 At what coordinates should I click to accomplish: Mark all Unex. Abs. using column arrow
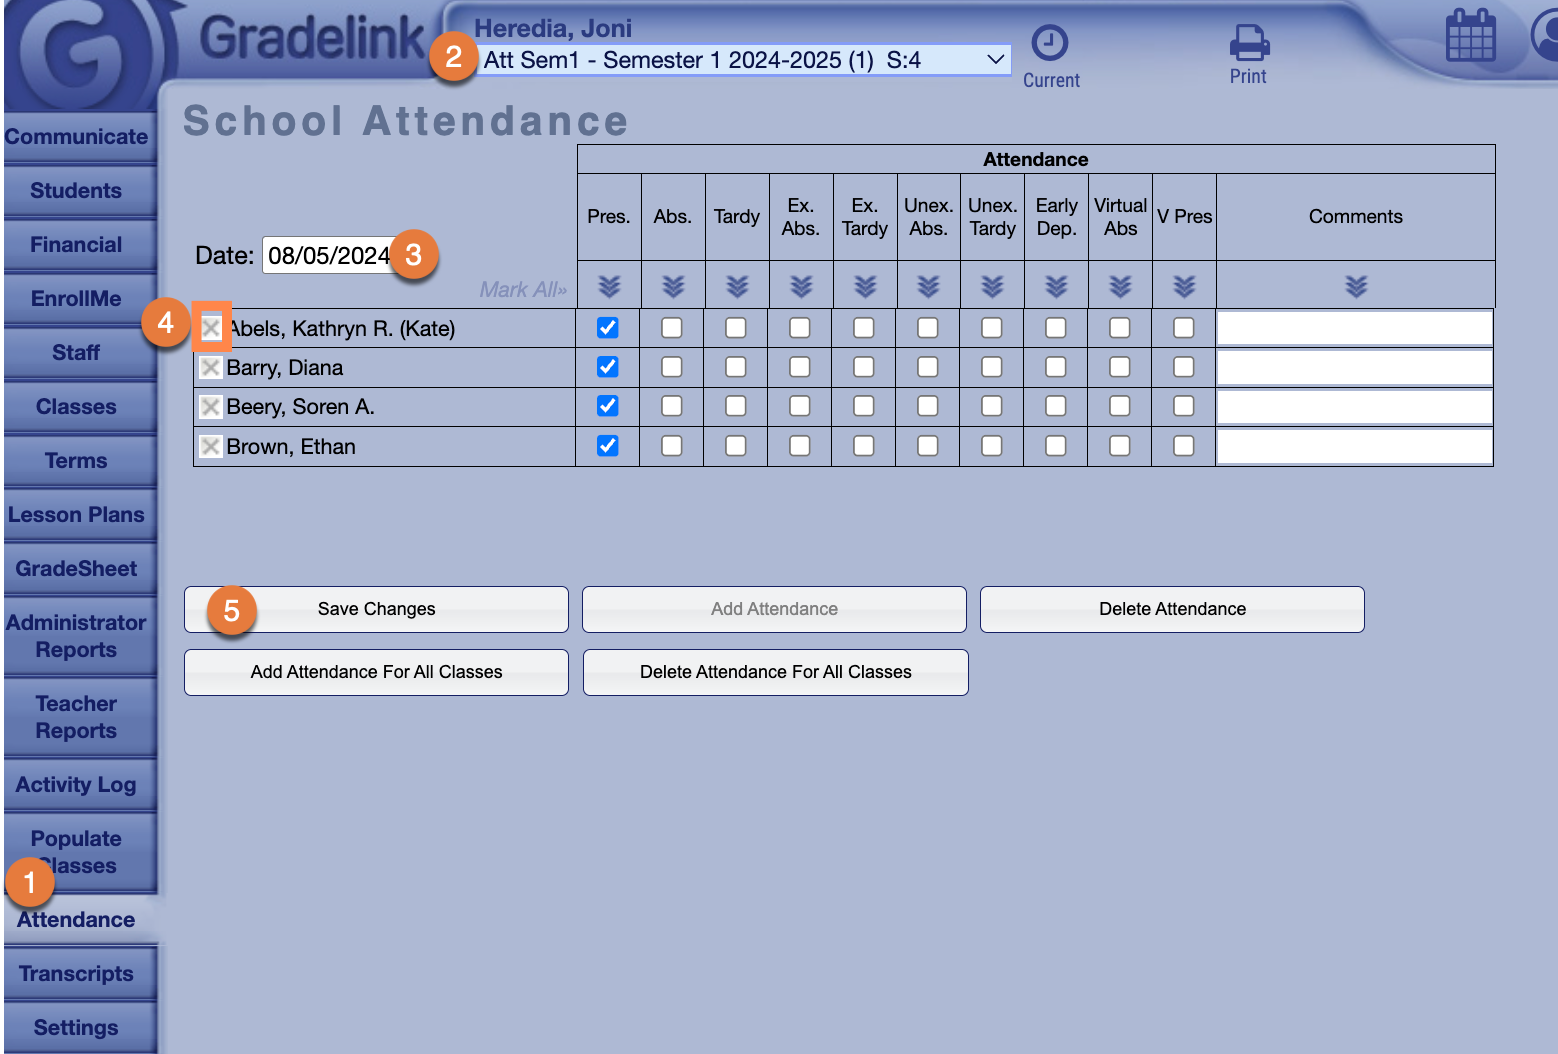(928, 287)
